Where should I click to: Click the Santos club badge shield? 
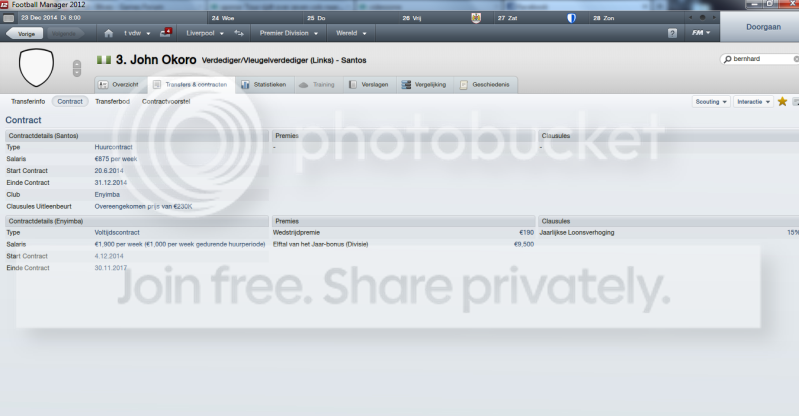(36, 67)
